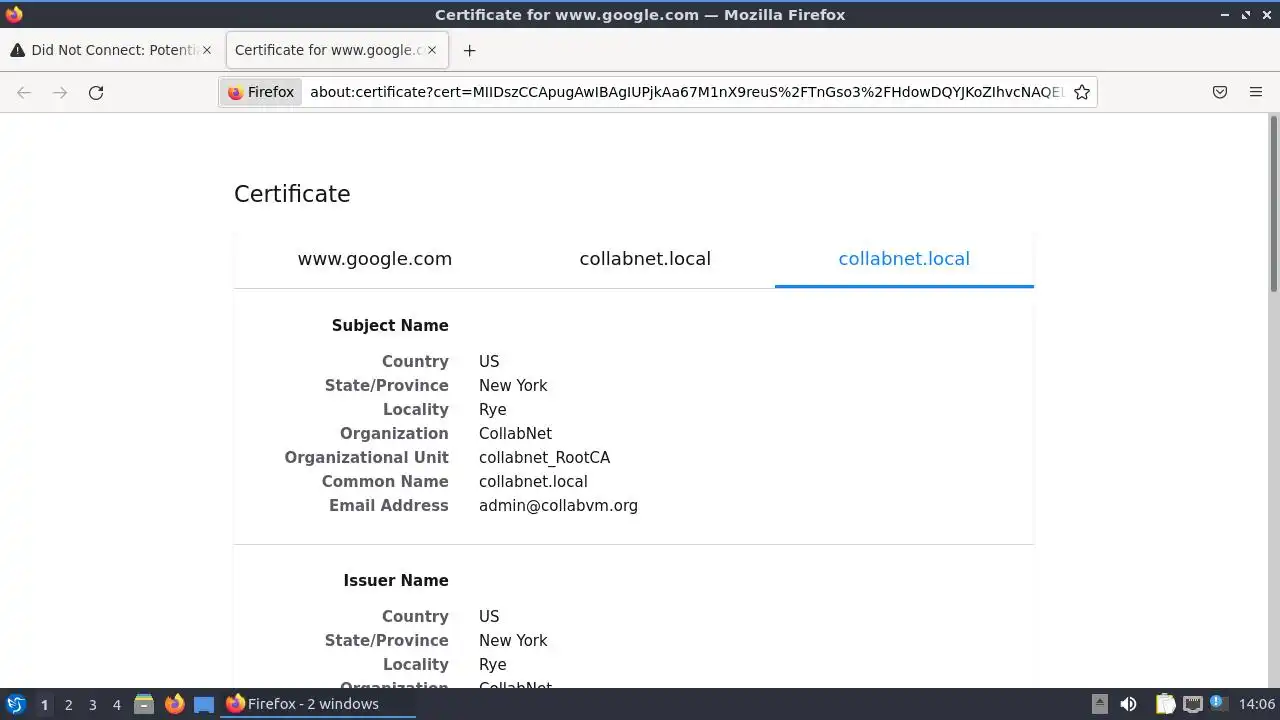1280x720 pixels.
Task: Click the 14:06 clock
Action: click(1257, 704)
